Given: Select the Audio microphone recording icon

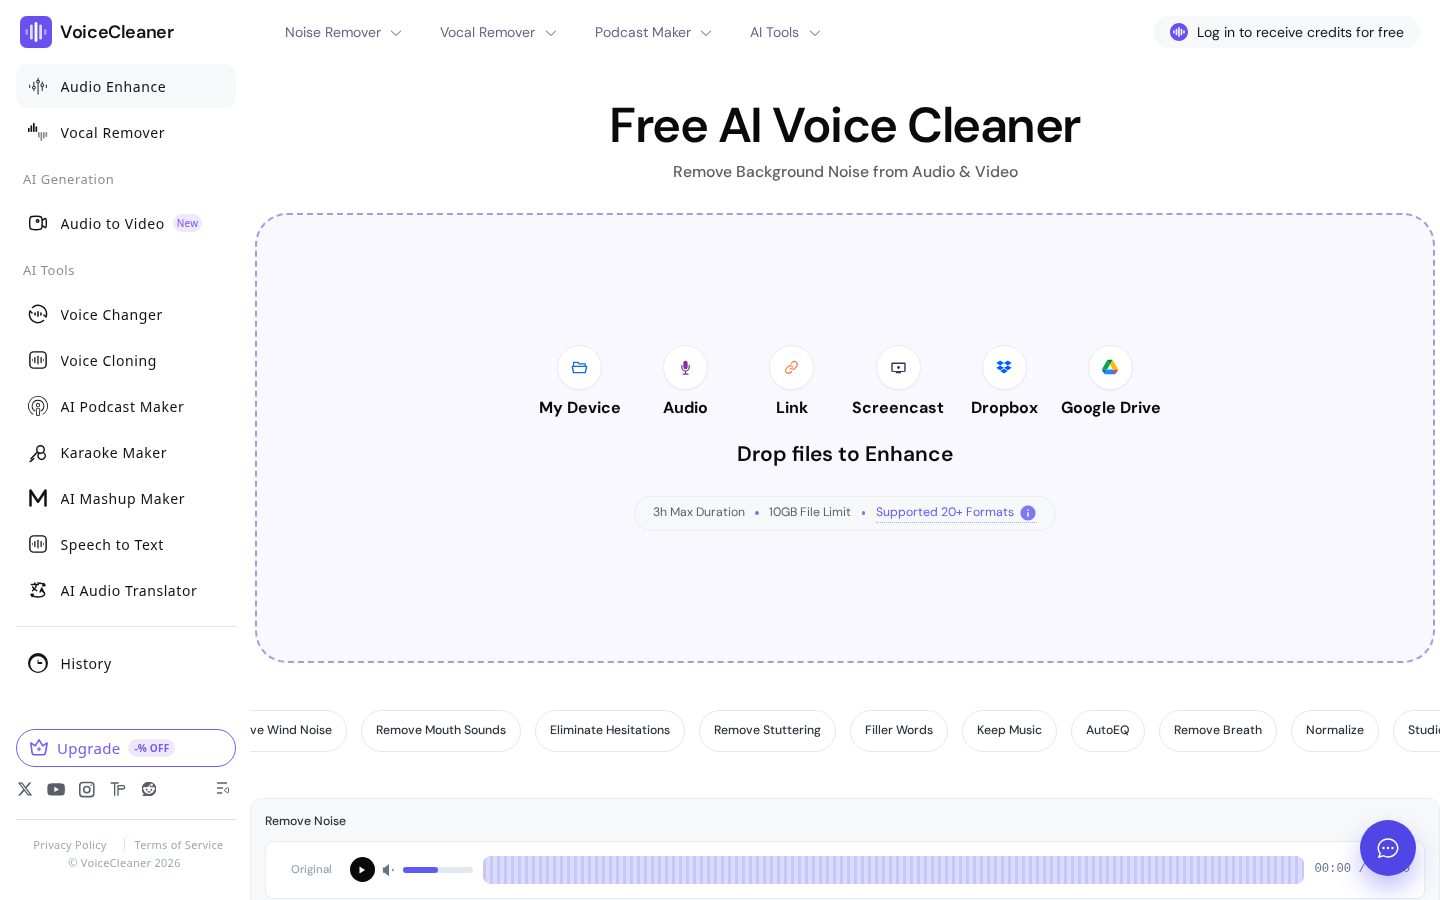Looking at the screenshot, I should [x=685, y=368].
